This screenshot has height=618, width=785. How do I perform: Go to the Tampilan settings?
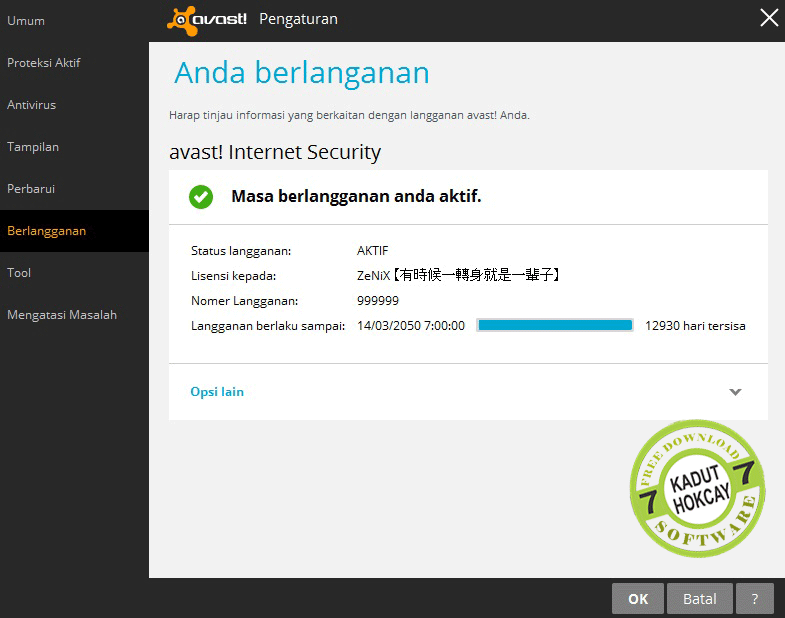pos(74,147)
